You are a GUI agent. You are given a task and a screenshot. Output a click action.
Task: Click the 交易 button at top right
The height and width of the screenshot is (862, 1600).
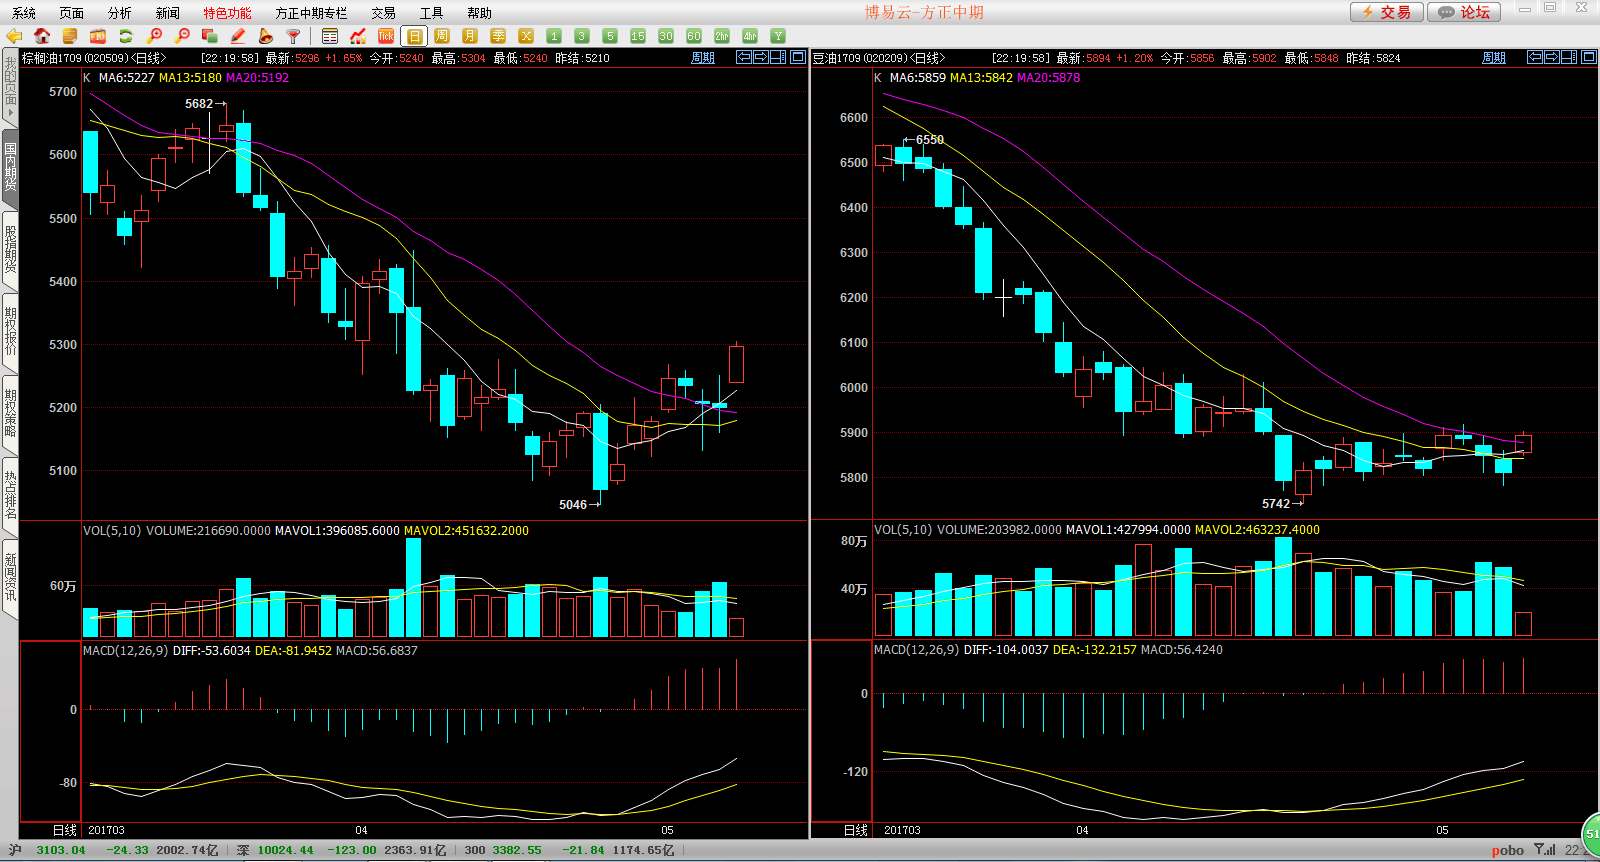tap(1386, 12)
